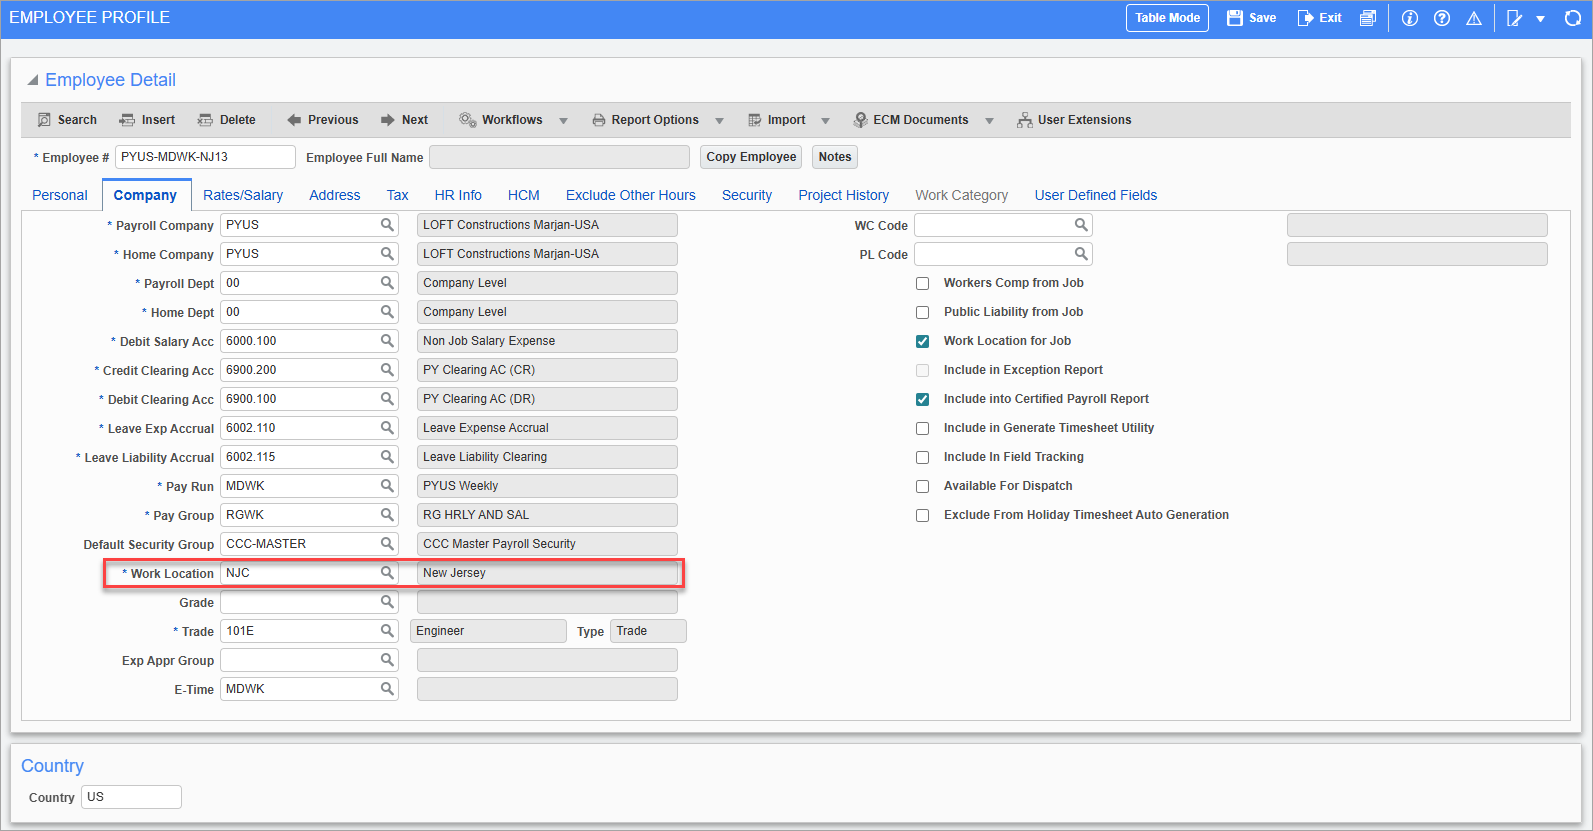Screen dimensions: 1593x831
Task: Enable Include In Field Tracking checkbox
Action: (x=923, y=458)
